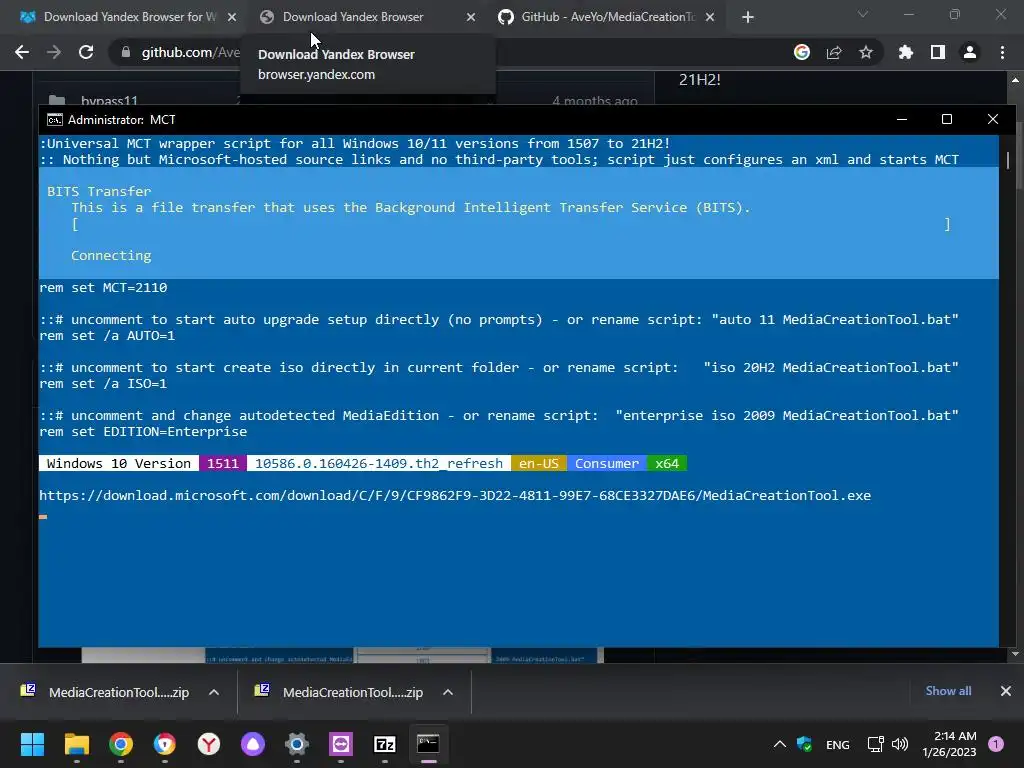Click the Consumer edition label in console
This screenshot has height=768, width=1024.
607,464
